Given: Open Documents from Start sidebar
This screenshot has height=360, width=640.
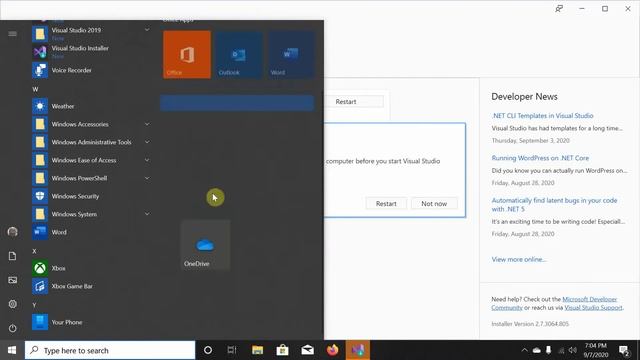Looking at the screenshot, I should click(12, 256).
